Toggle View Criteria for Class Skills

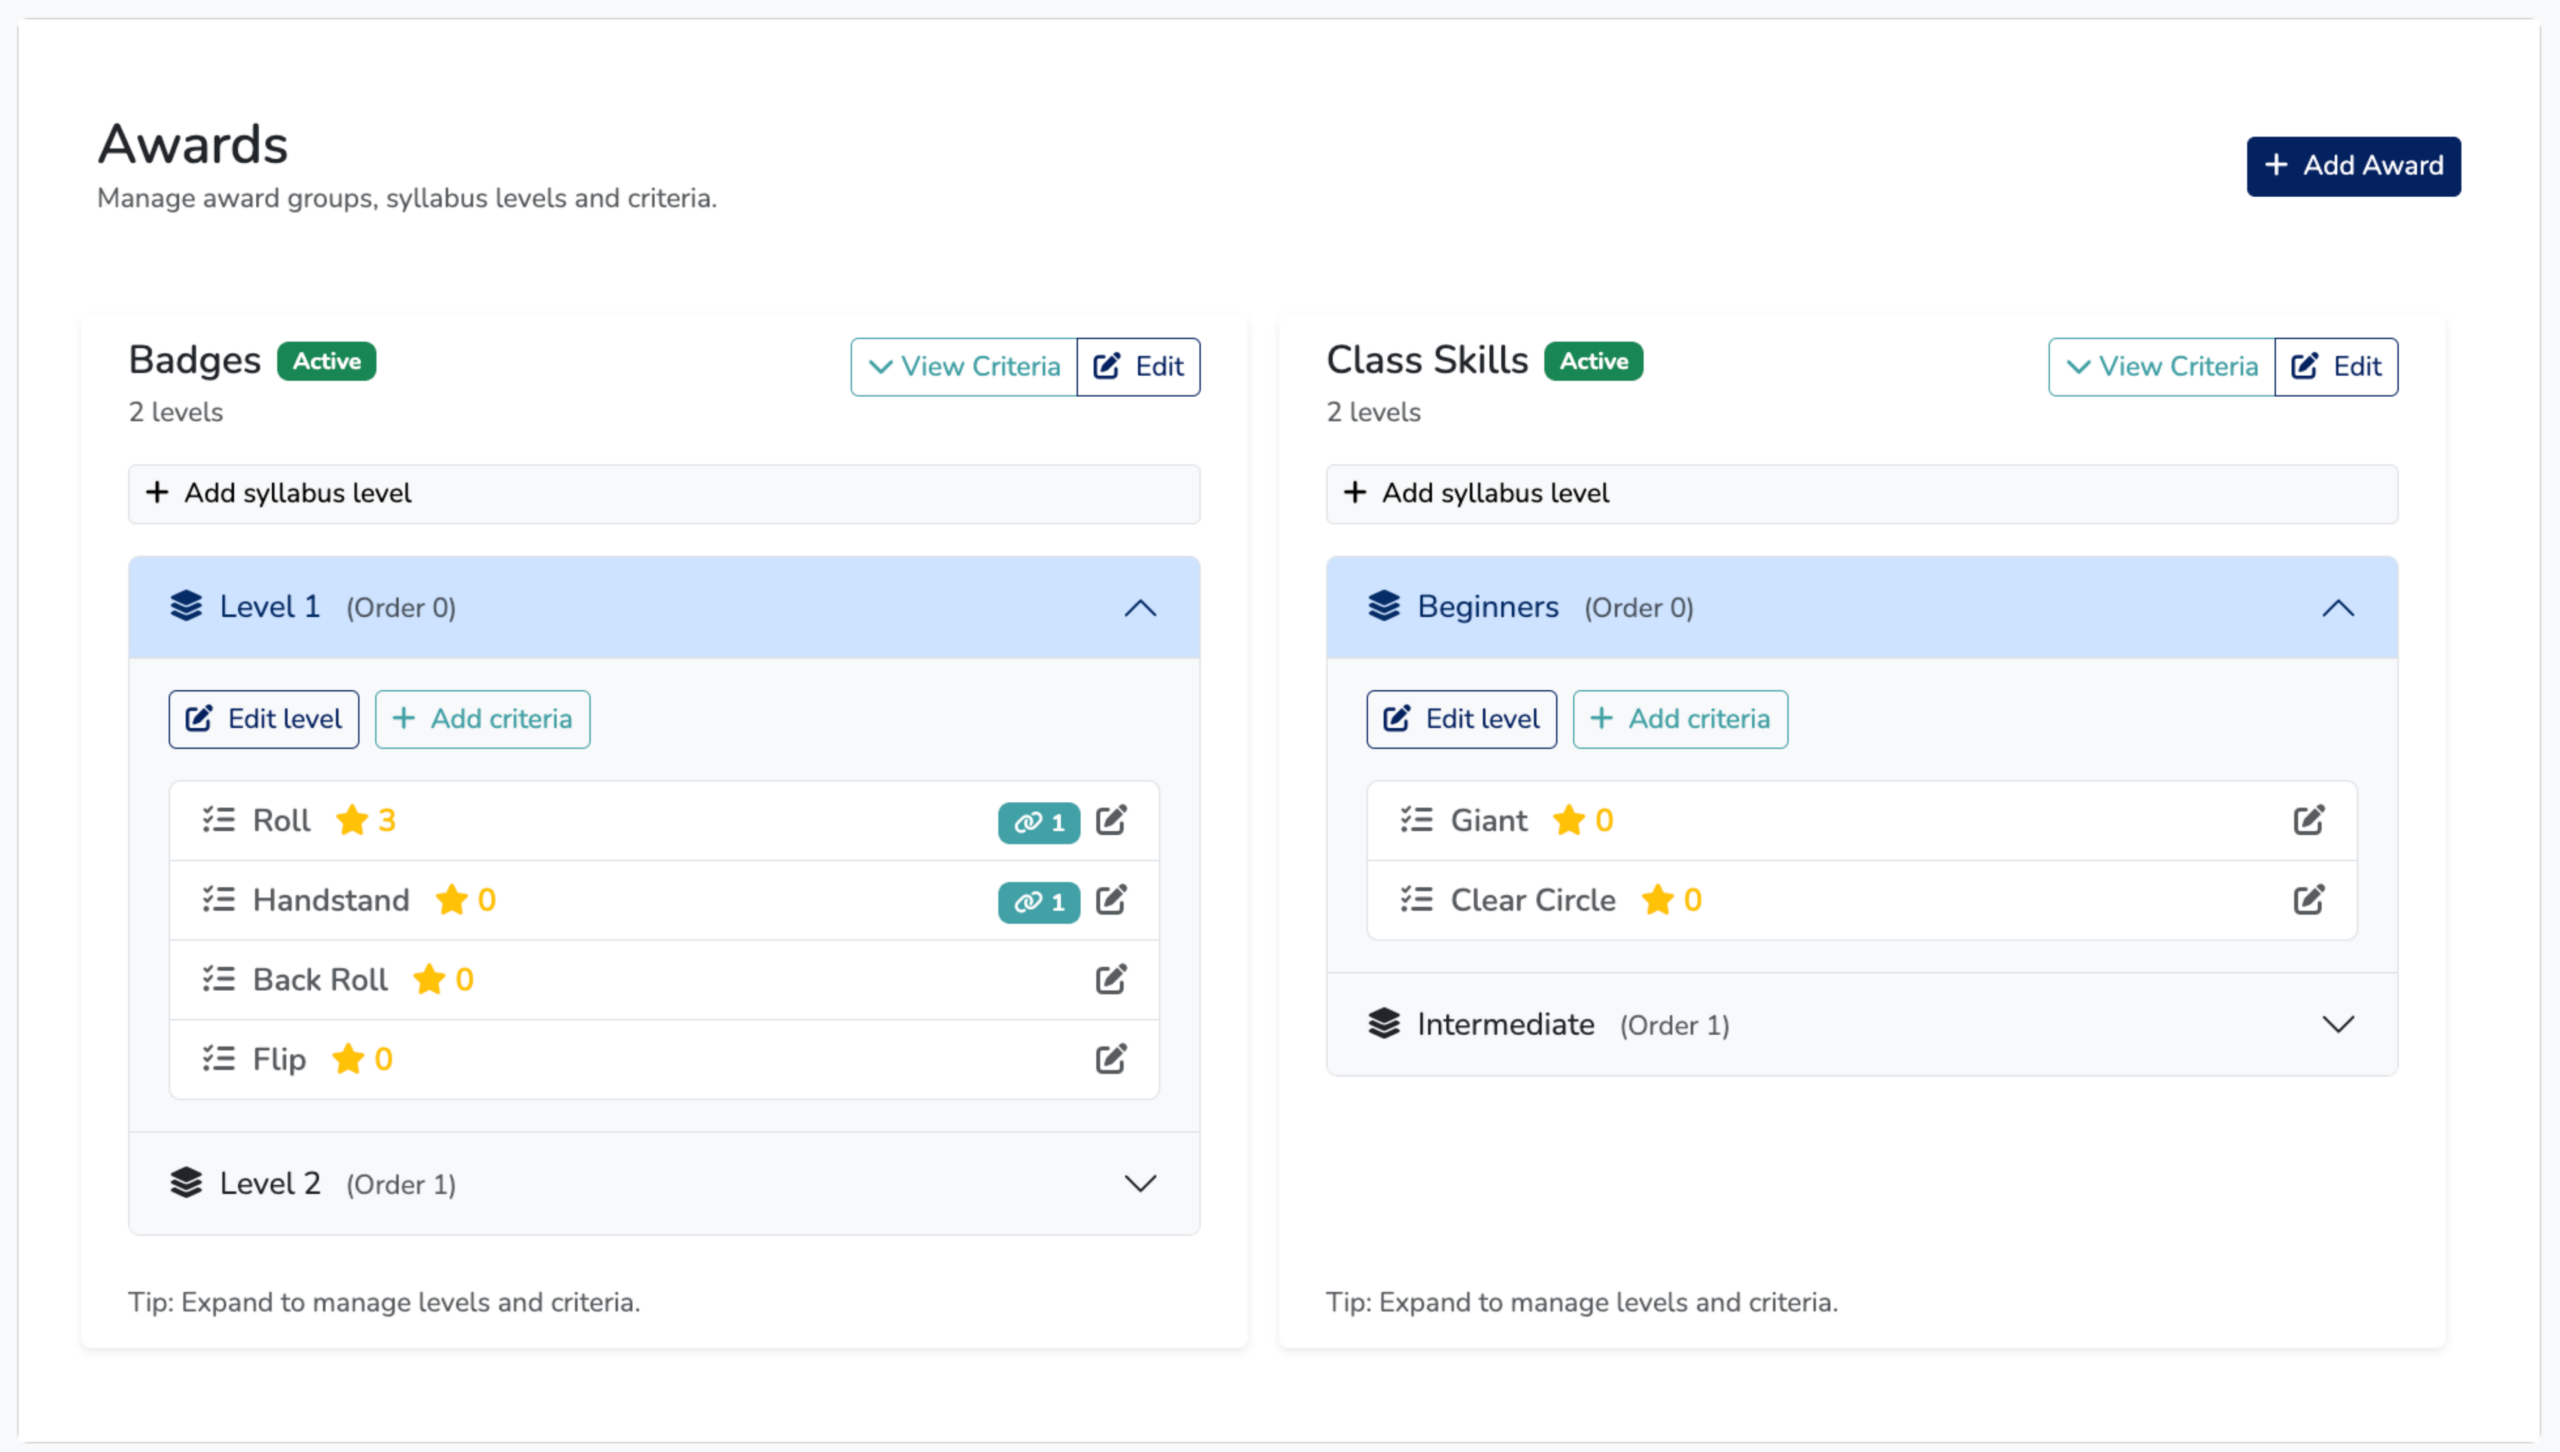2161,367
